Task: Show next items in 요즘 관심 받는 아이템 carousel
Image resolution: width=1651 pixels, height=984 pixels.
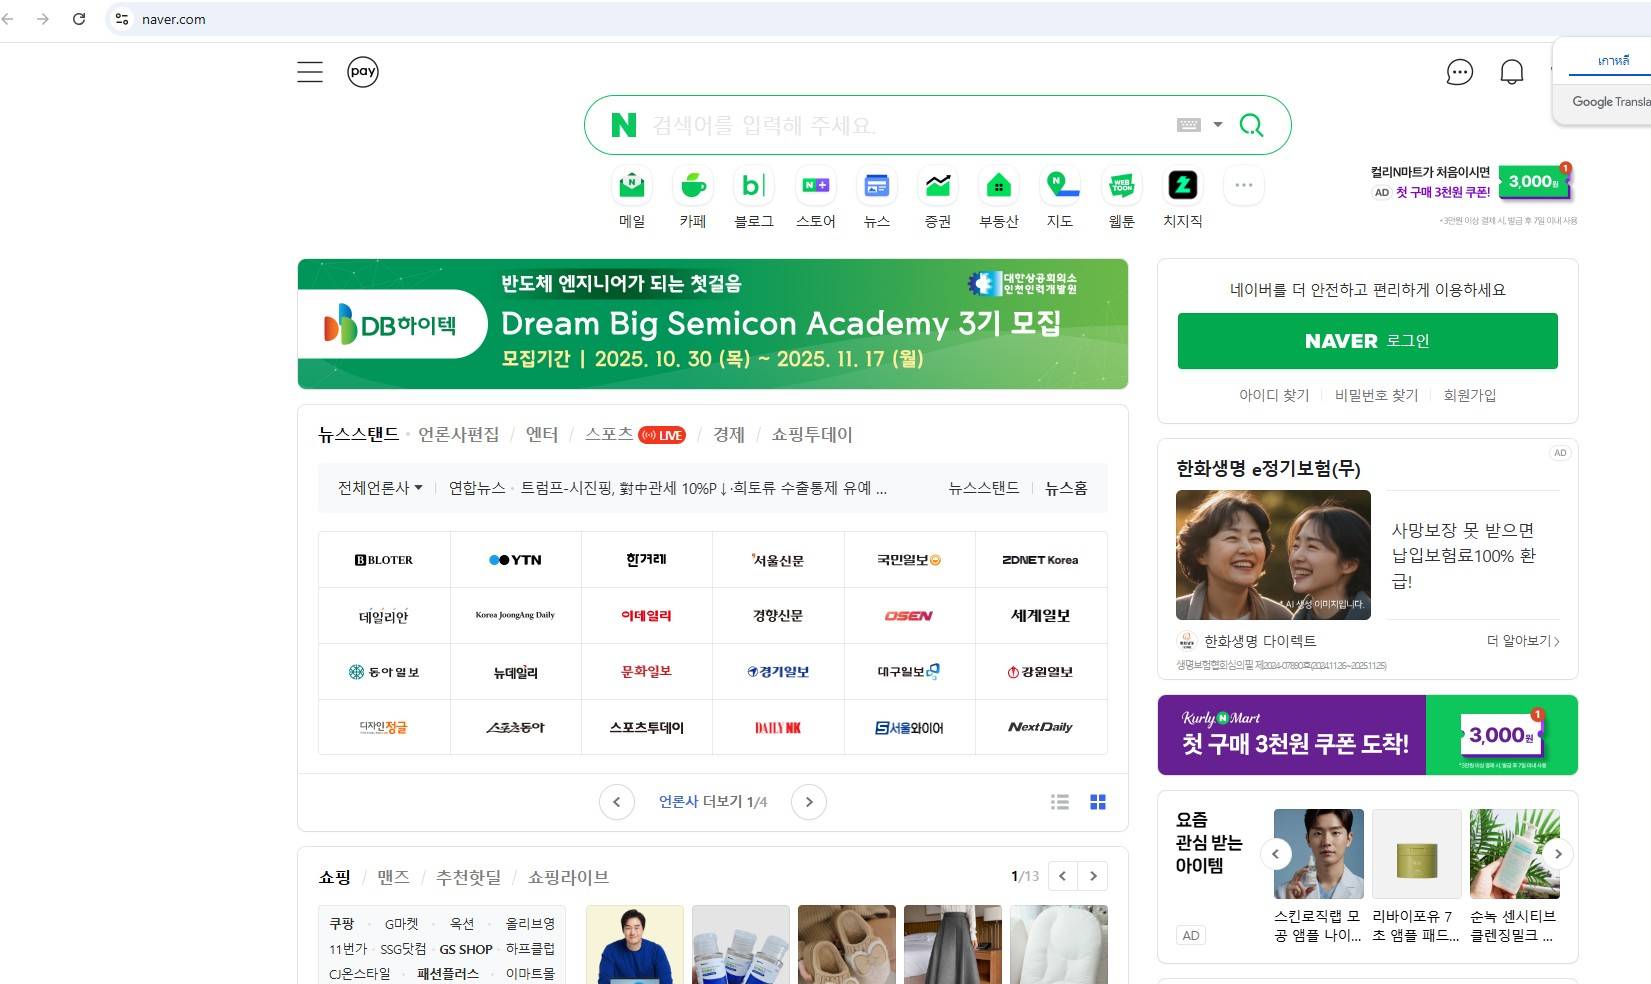Action: click(1558, 854)
